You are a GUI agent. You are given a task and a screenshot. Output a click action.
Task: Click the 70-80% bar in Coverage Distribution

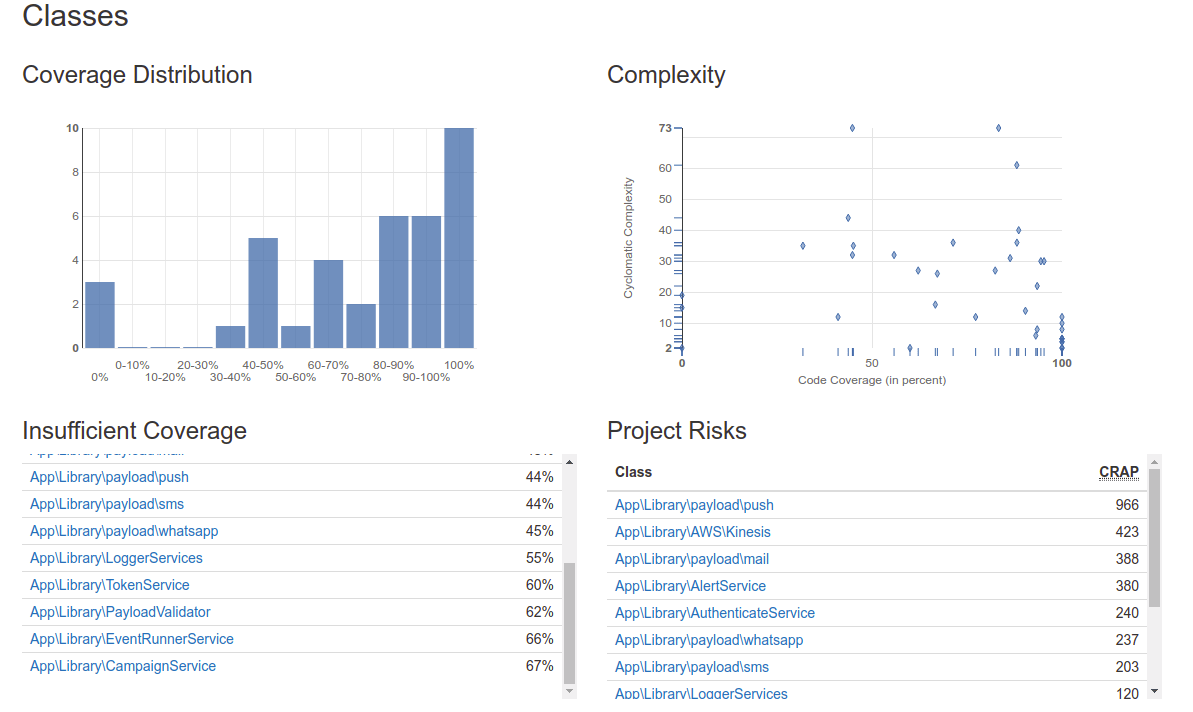pyautogui.click(x=361, y=326)
